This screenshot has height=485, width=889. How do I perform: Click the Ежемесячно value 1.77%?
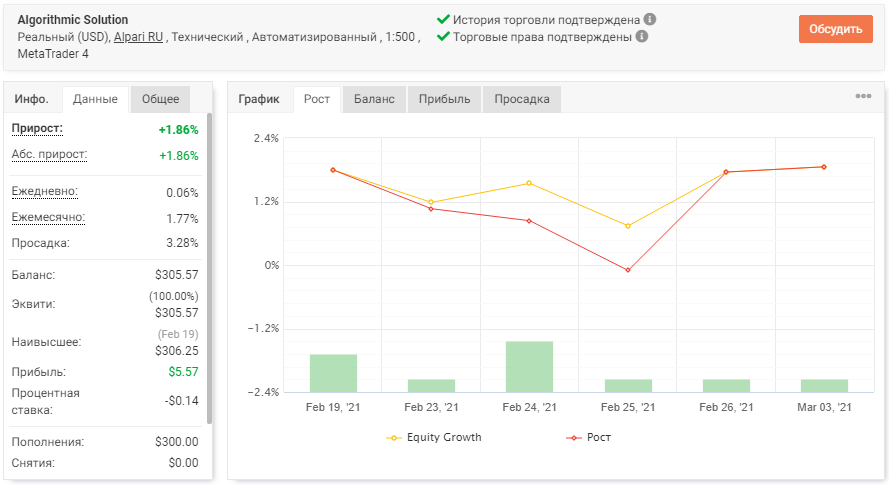click(182, 219)
